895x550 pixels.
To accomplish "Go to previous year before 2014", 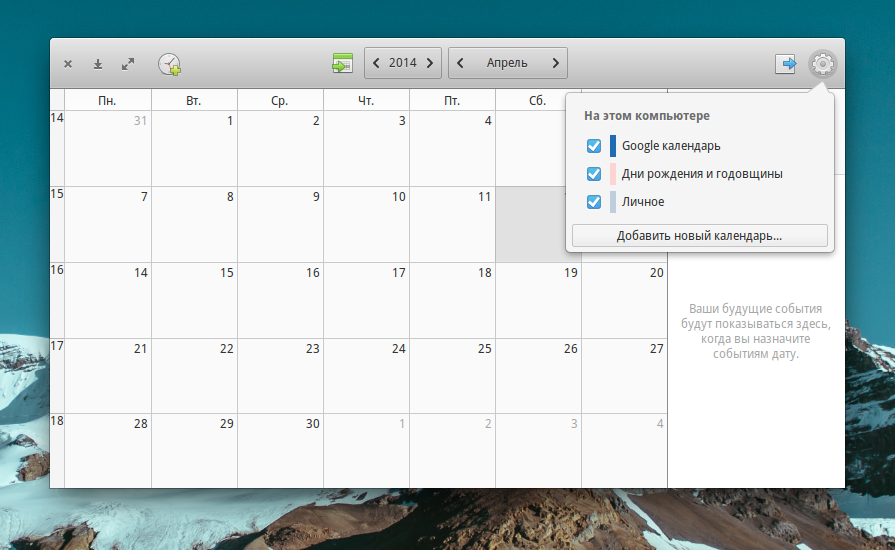I will pos(376,63).
